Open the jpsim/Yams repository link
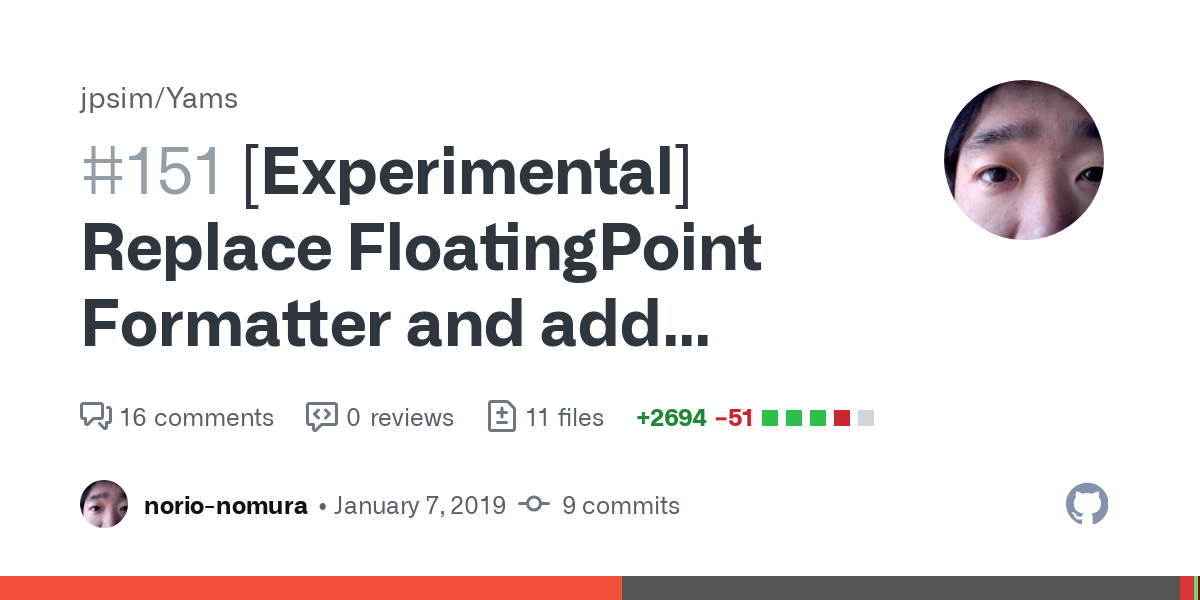The width and height of the screenshot is (1200, 600). [159, 99]
